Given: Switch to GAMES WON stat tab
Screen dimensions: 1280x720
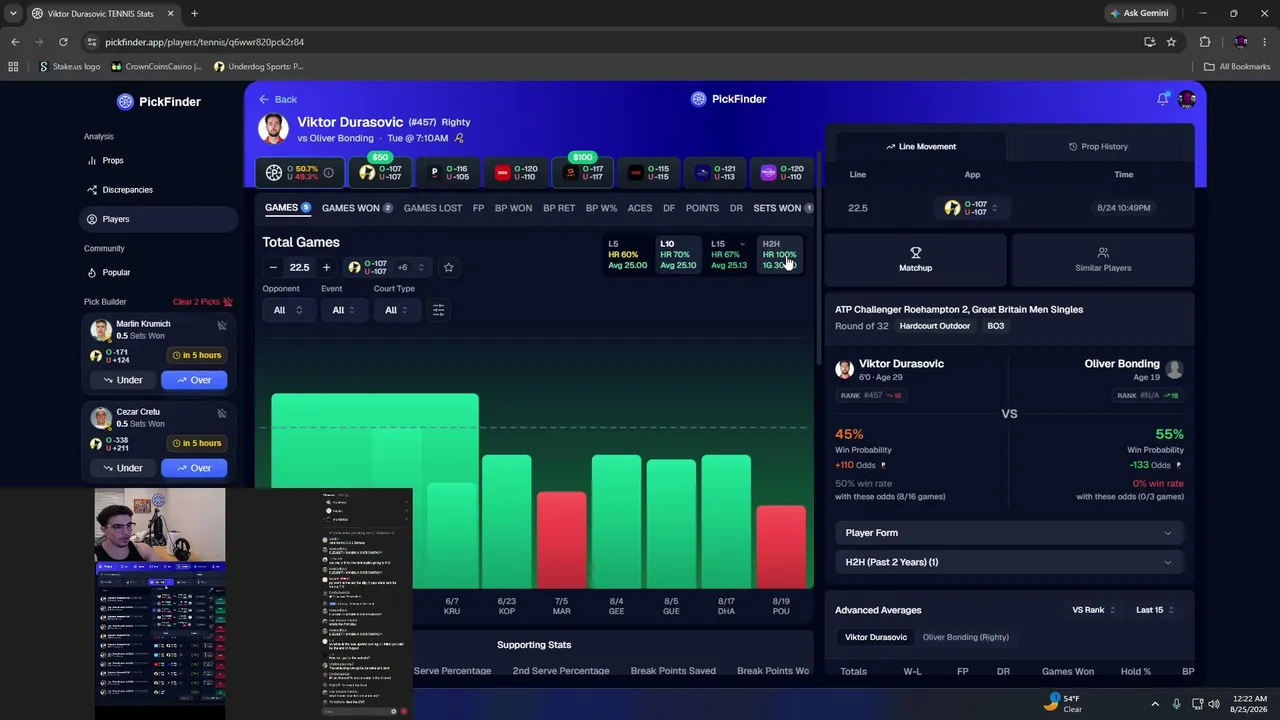Looking at the screenshot, I should tap(357, 208).
